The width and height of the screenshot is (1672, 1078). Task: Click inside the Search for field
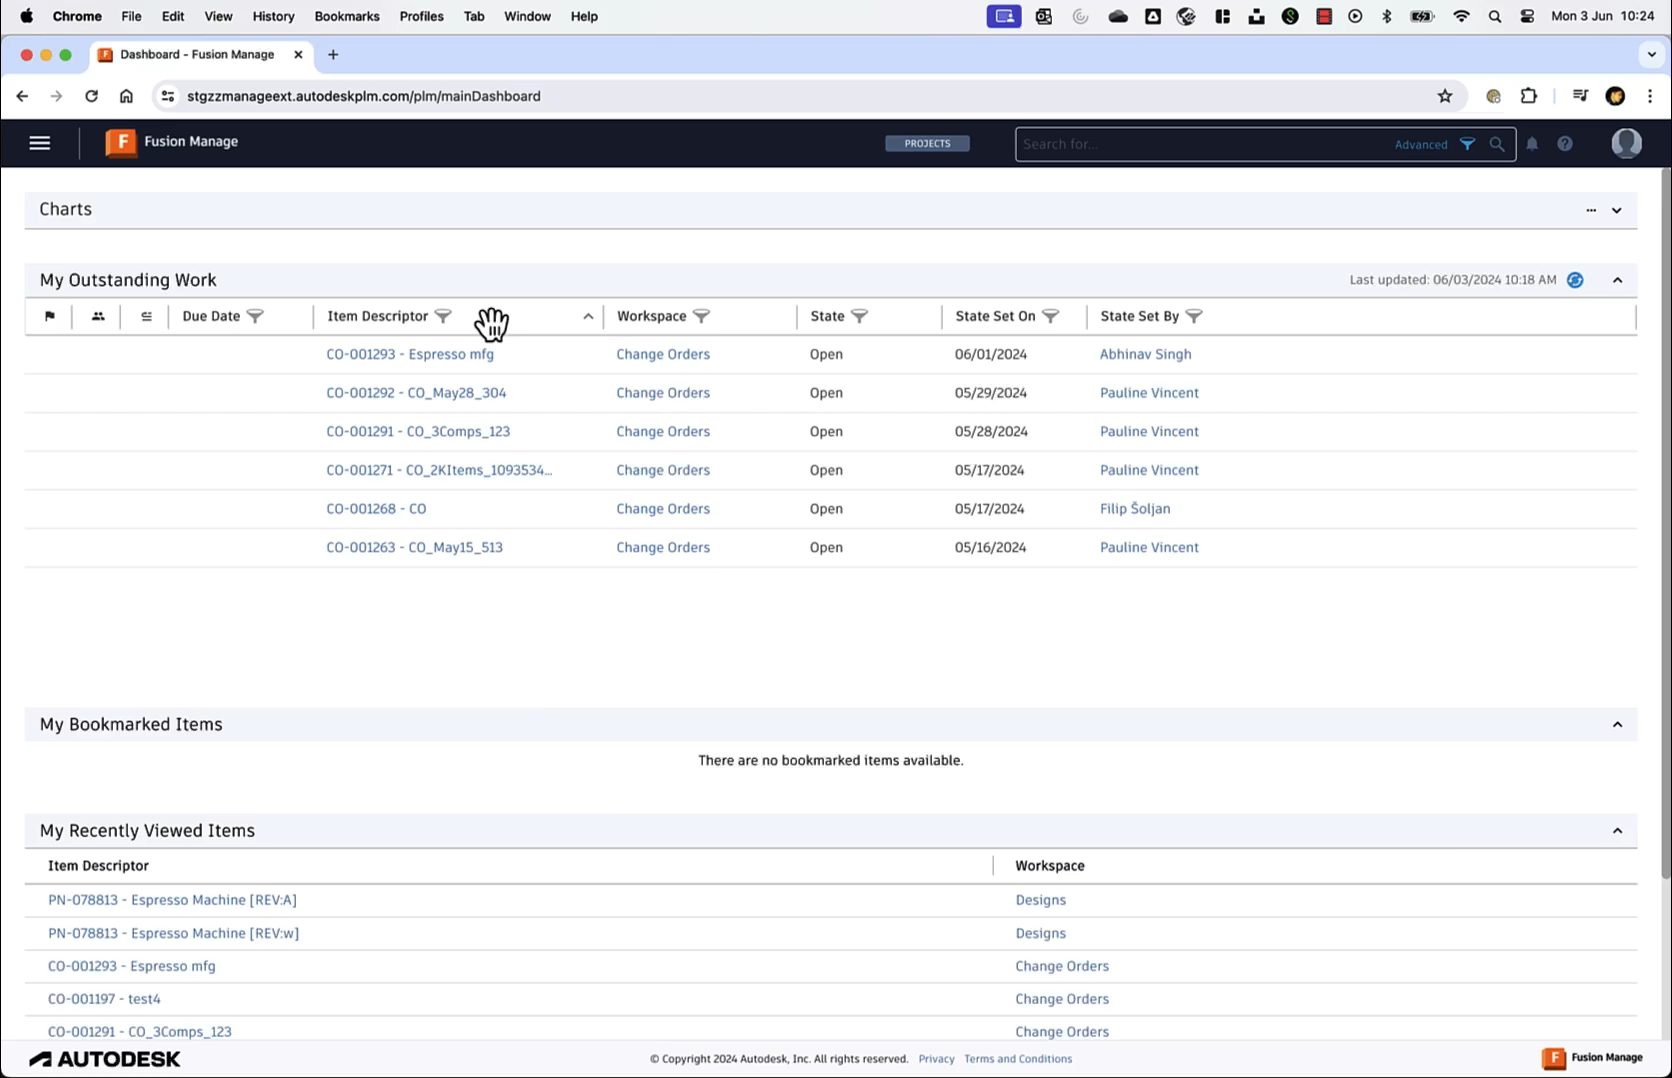(x=1200, y=143)
